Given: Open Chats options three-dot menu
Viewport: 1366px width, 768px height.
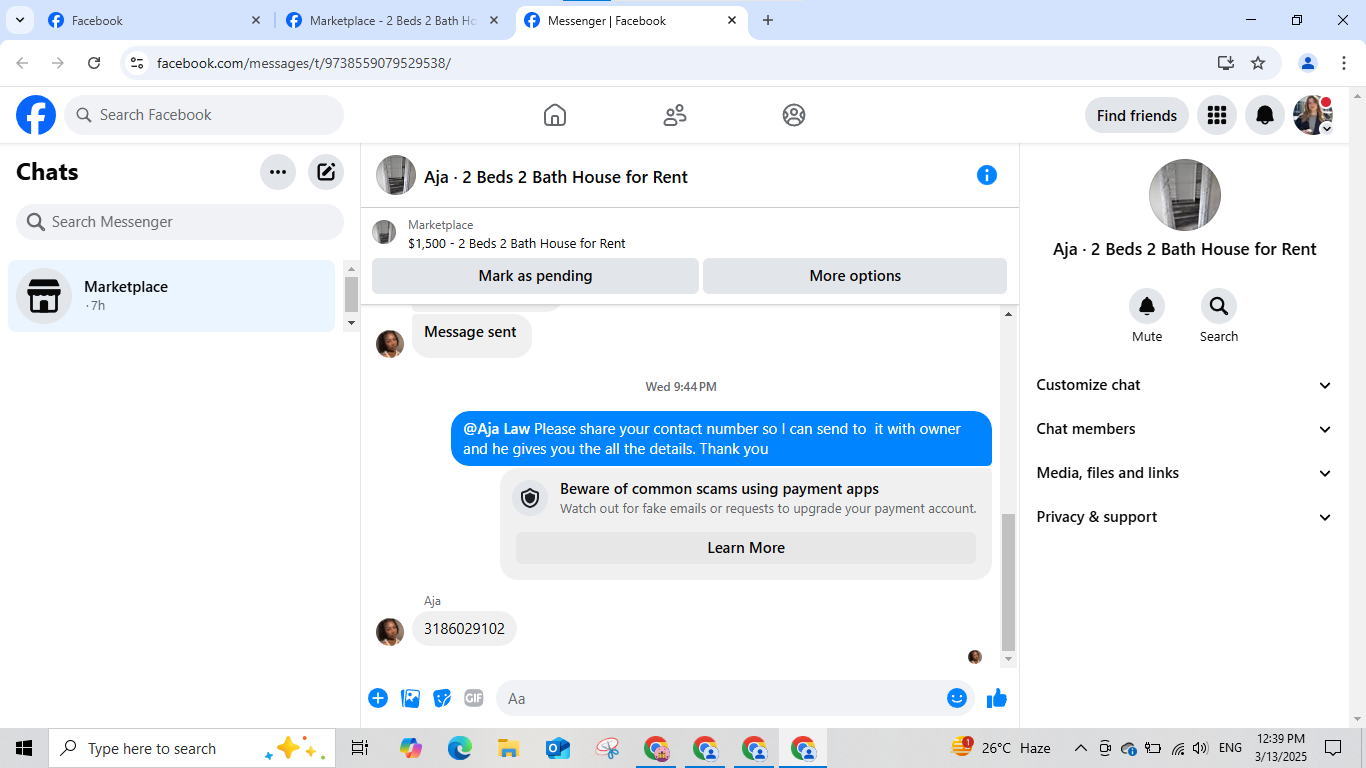Looking at the screenshot, I should (278, 172).
